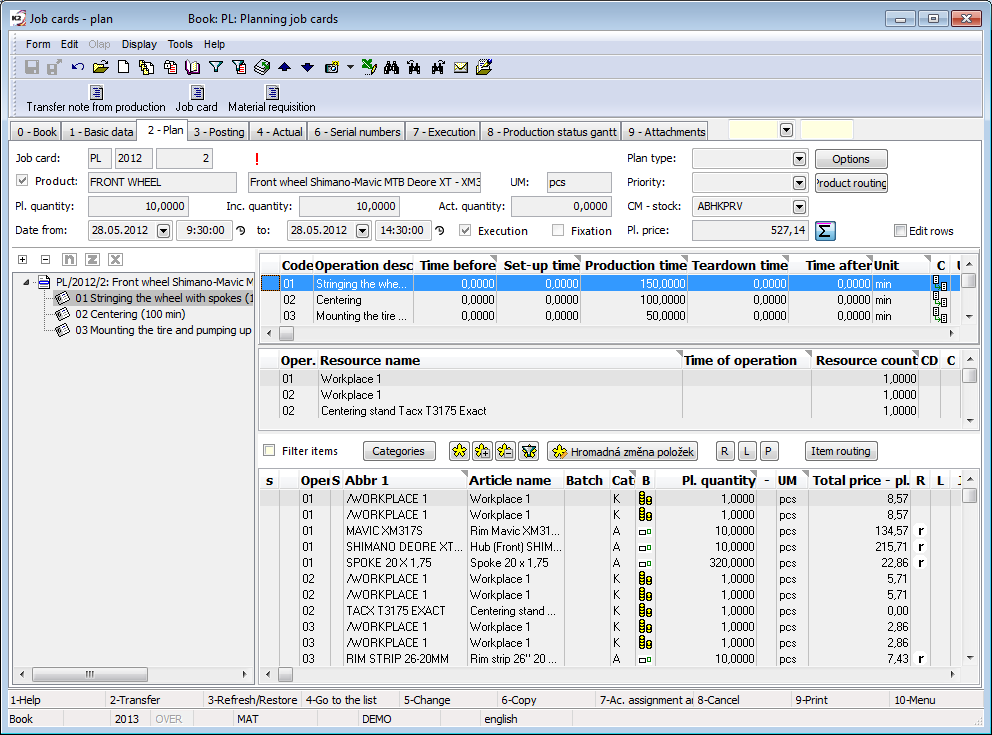The image size is (992, 735).
Task: Open the Plan type dropdown
Action: [799, 159]
